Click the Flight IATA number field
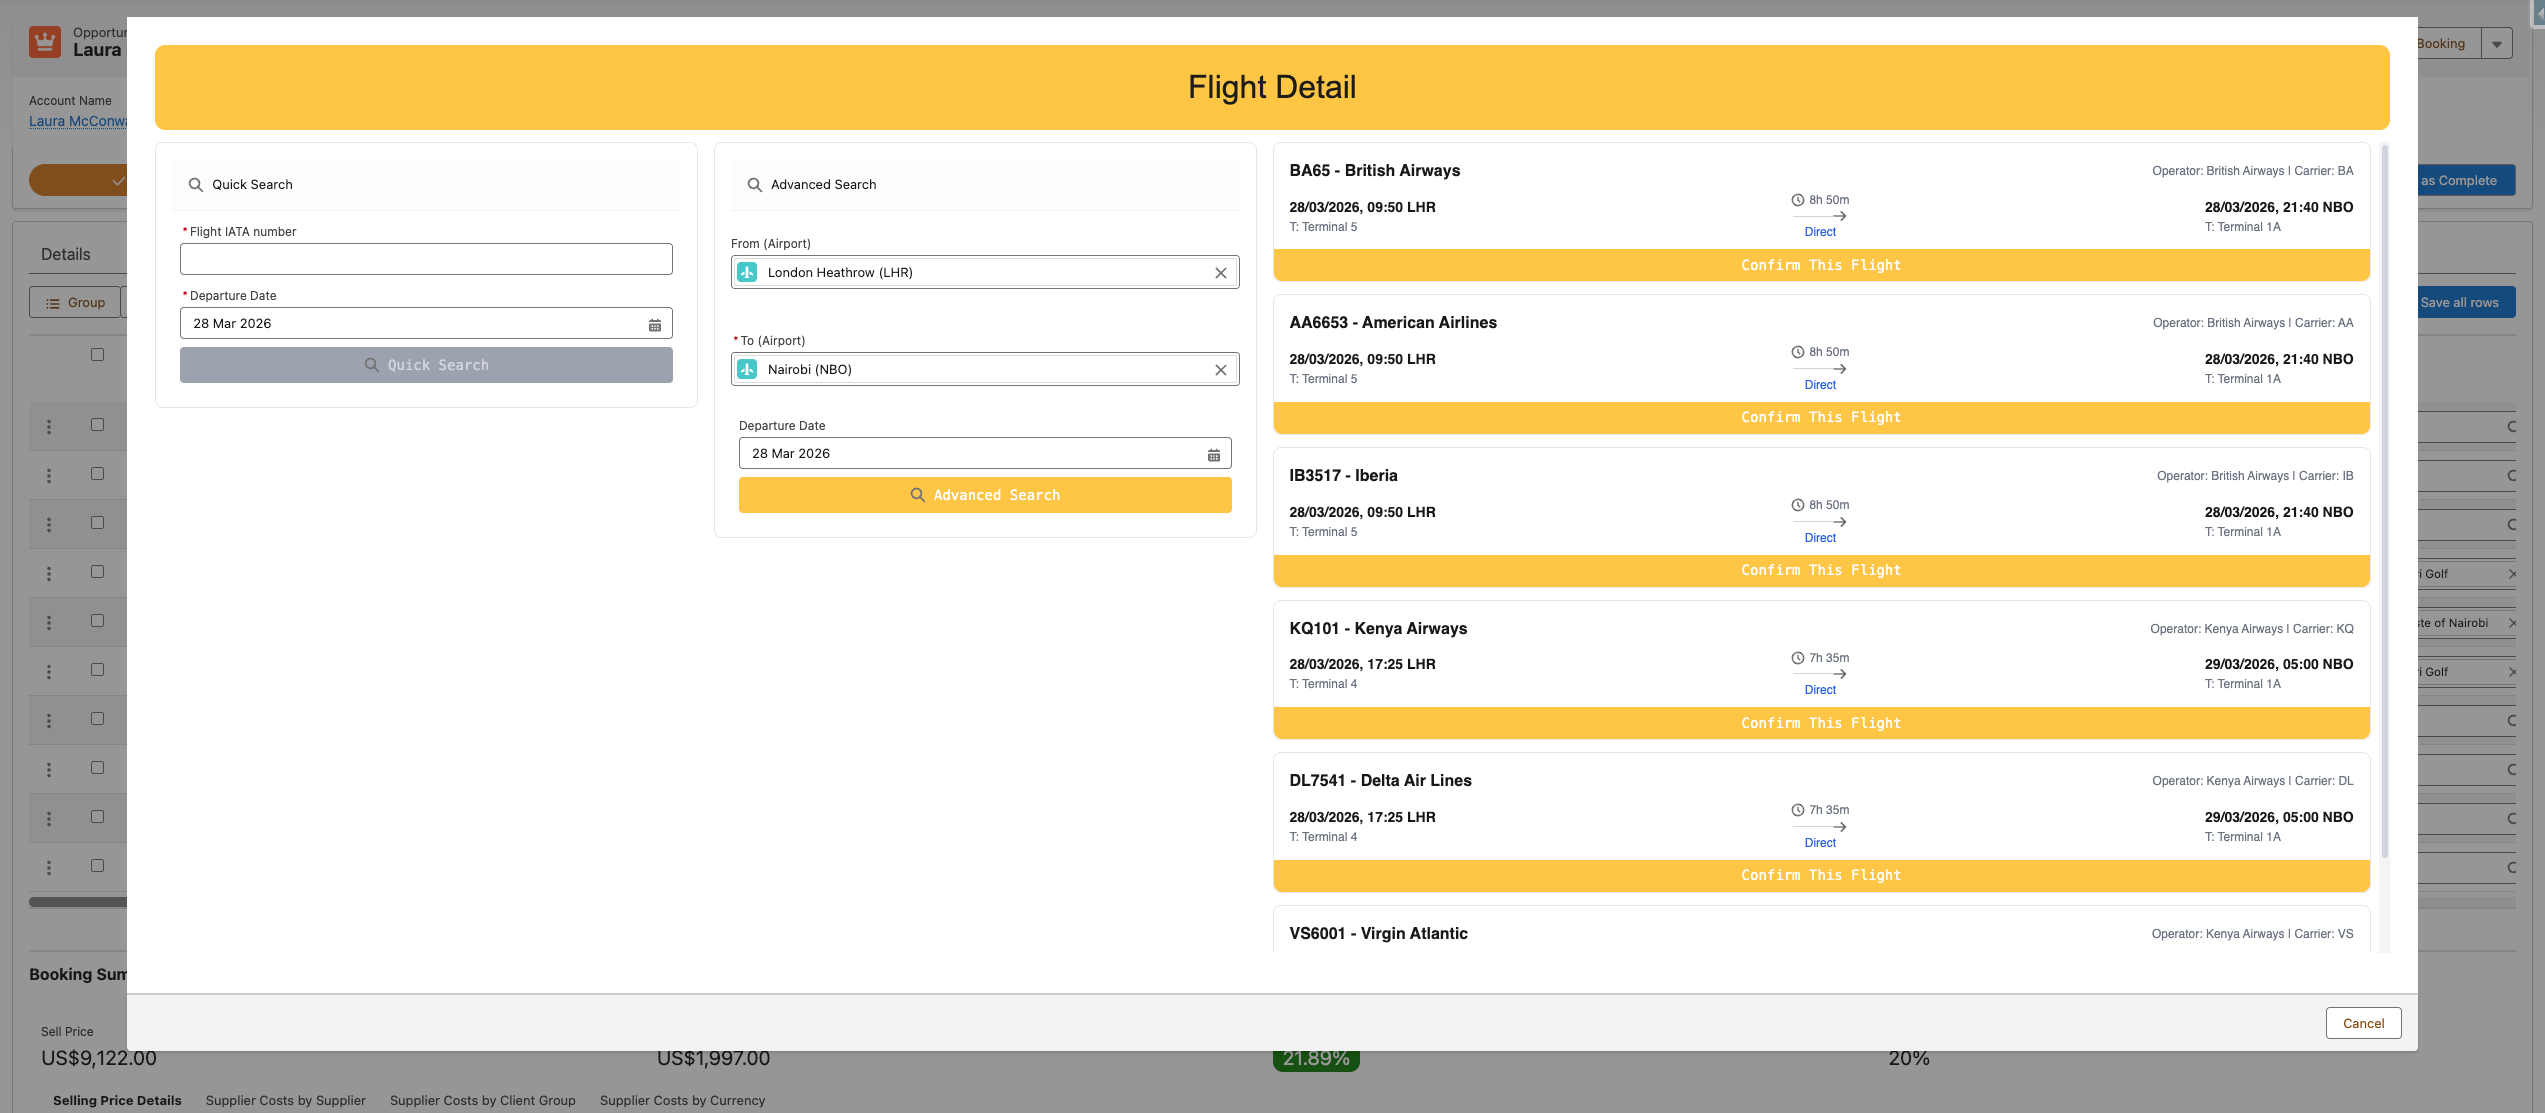 426,259
